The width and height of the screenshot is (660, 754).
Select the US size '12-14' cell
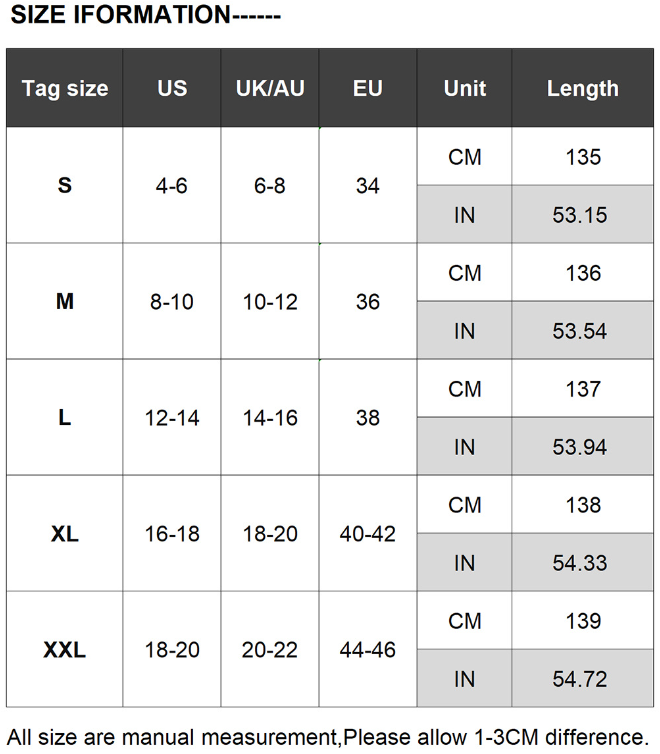tap(172, 418)
